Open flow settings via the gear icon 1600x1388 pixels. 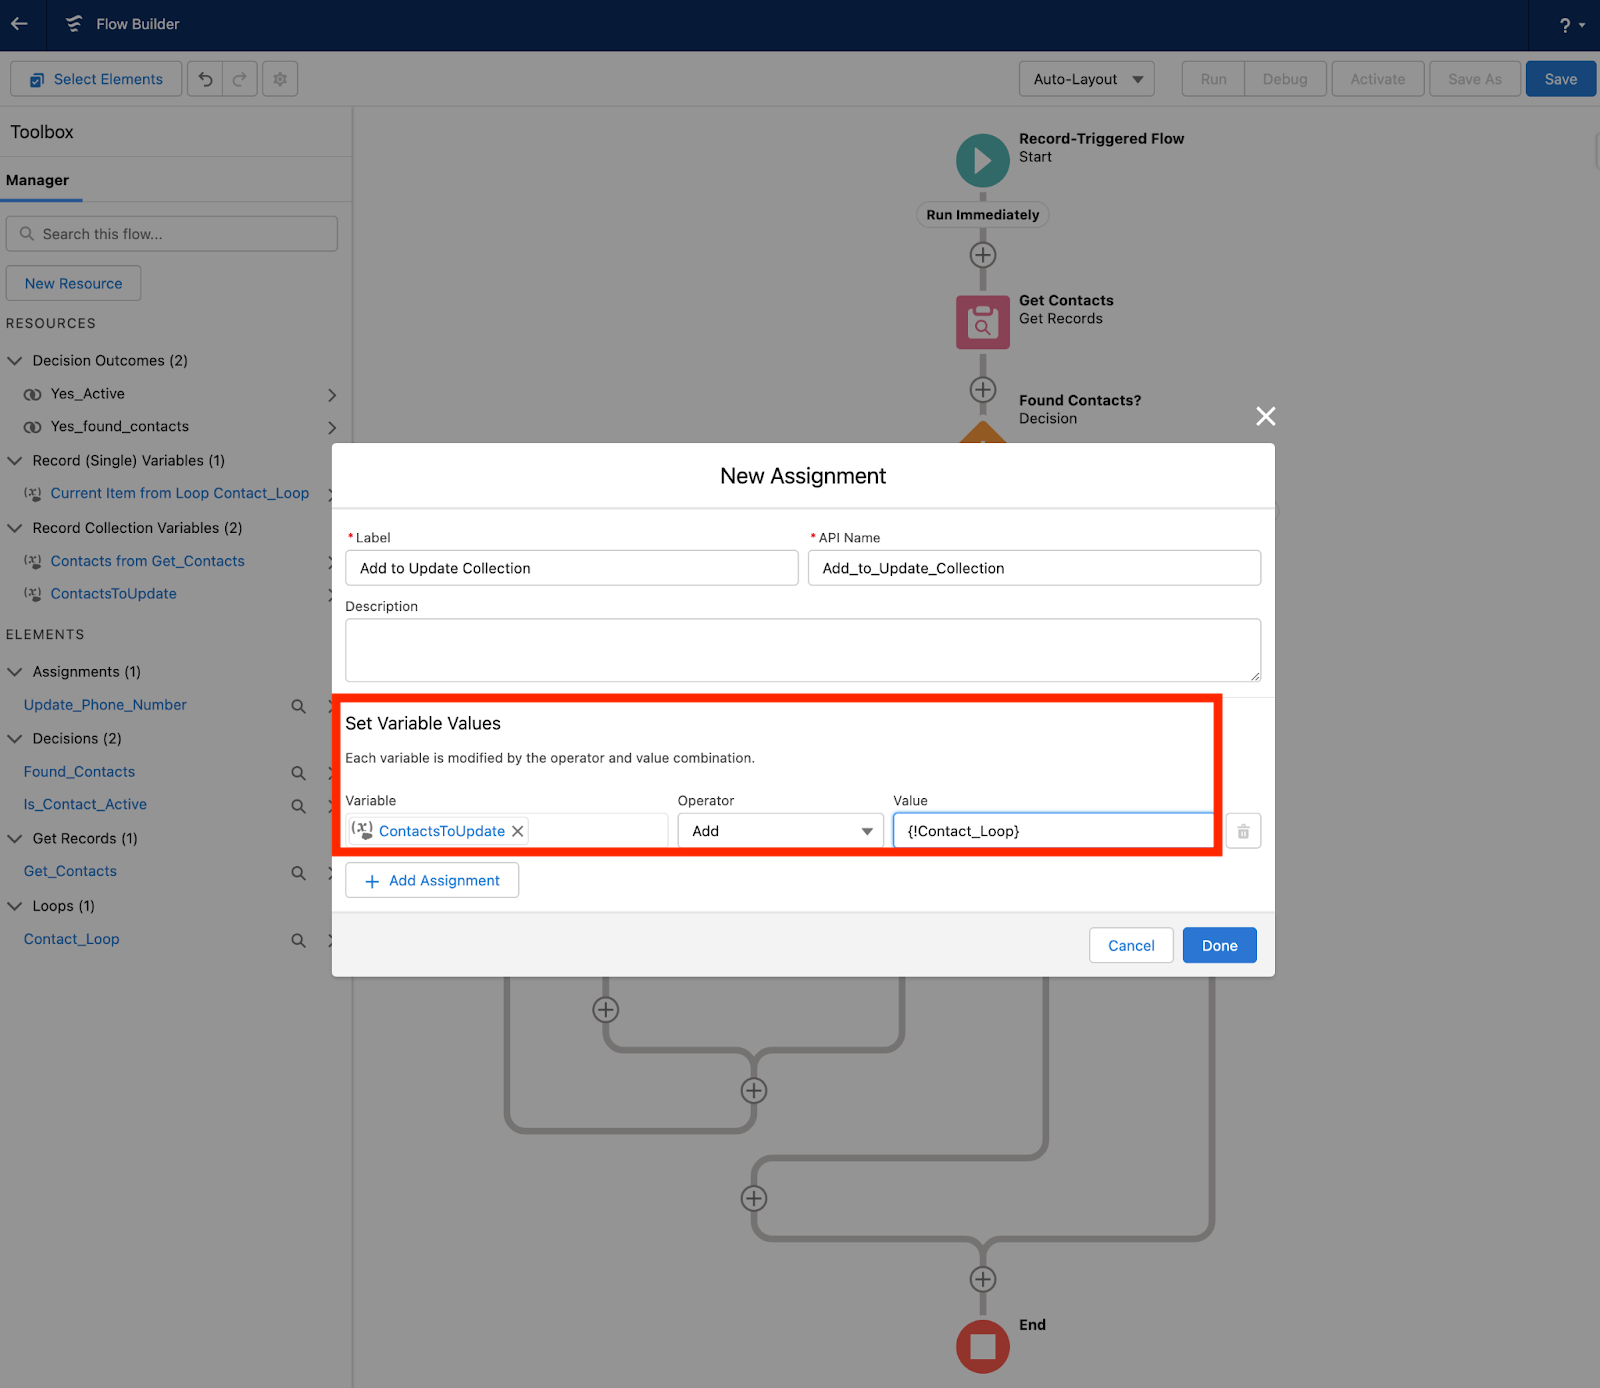tap(279, 78)
